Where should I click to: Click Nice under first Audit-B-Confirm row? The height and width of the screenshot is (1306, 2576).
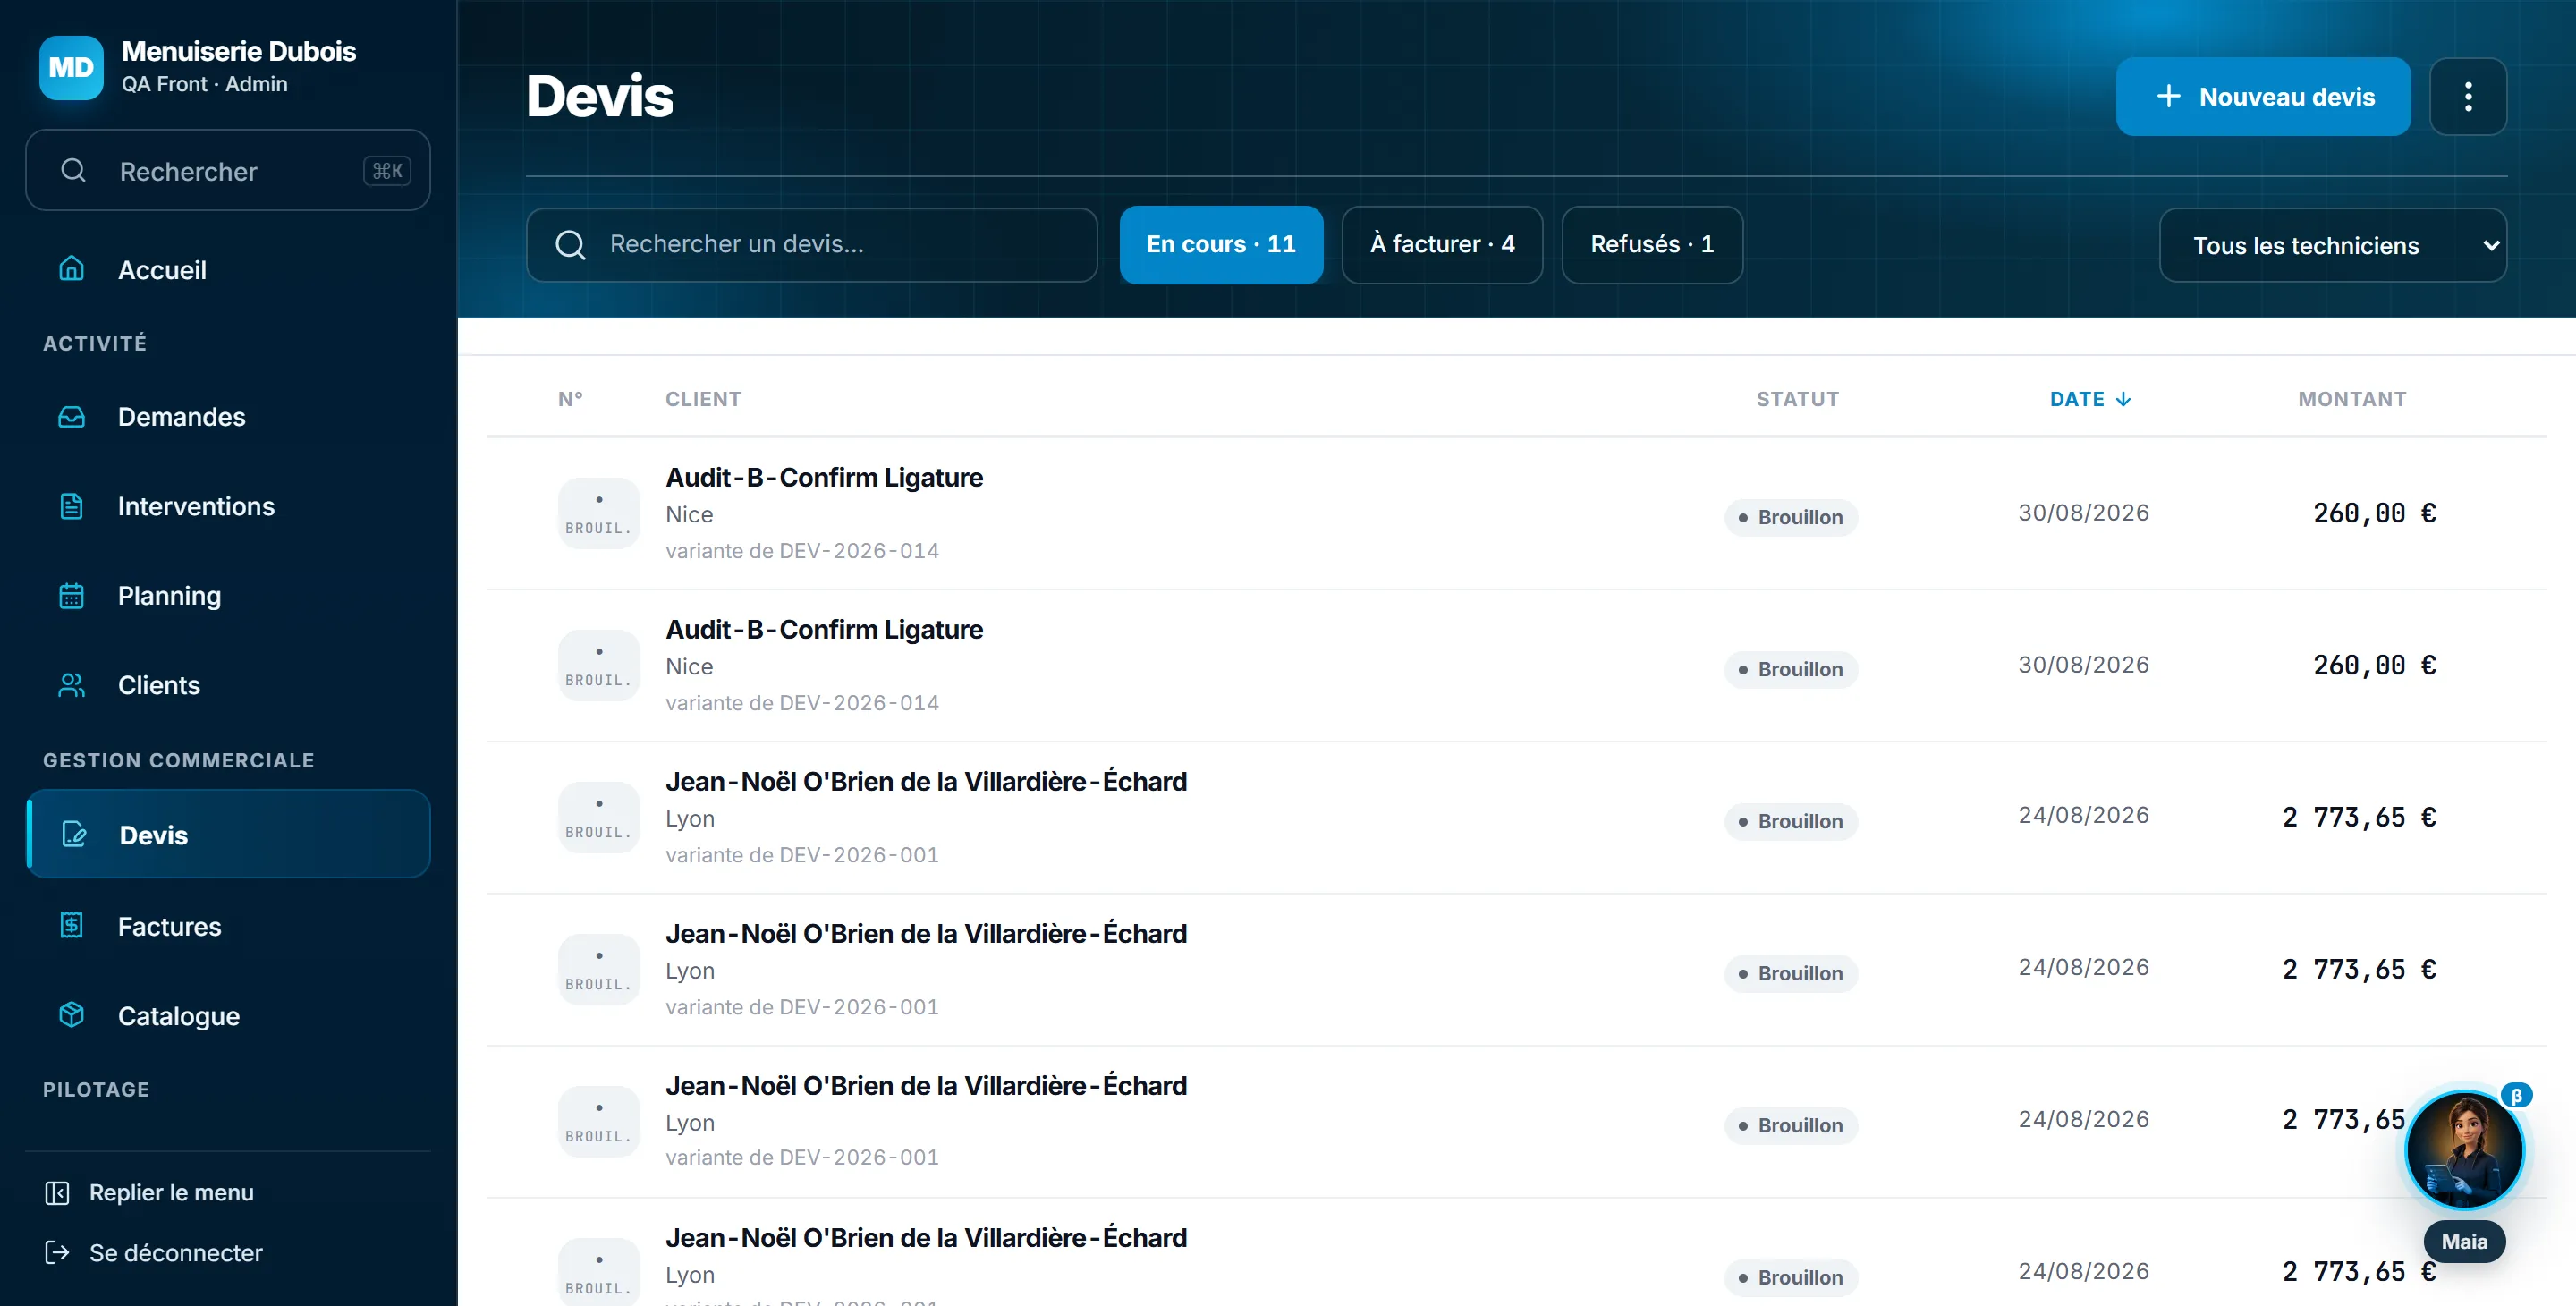pyautogui.click(x=689, y=514)
